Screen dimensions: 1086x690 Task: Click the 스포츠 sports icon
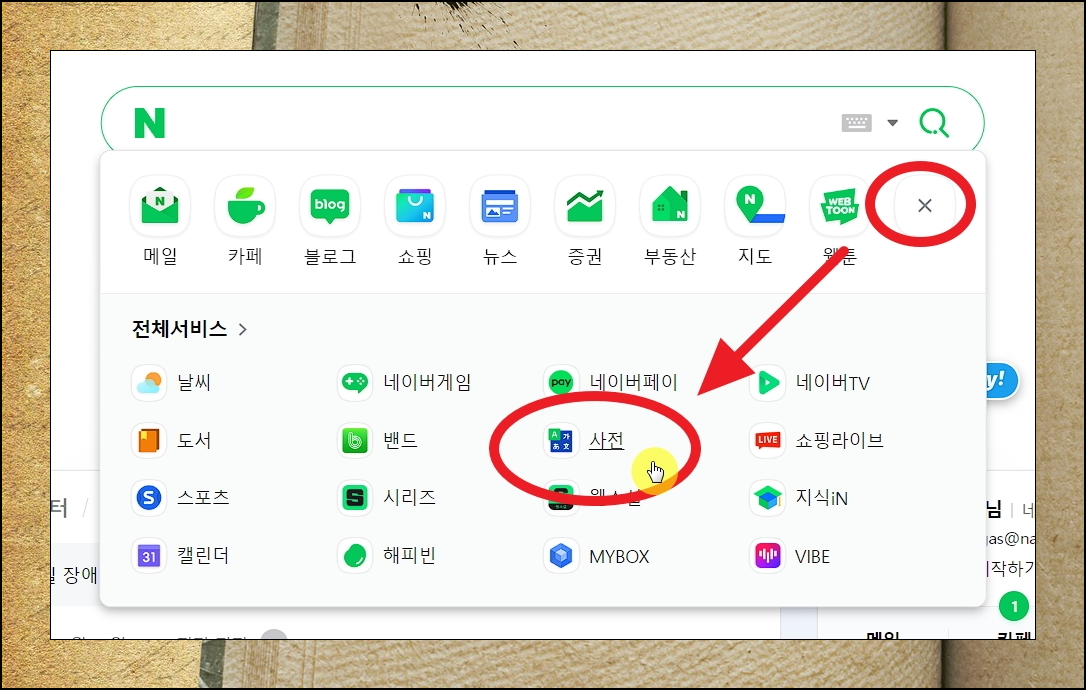pos(149,497)
